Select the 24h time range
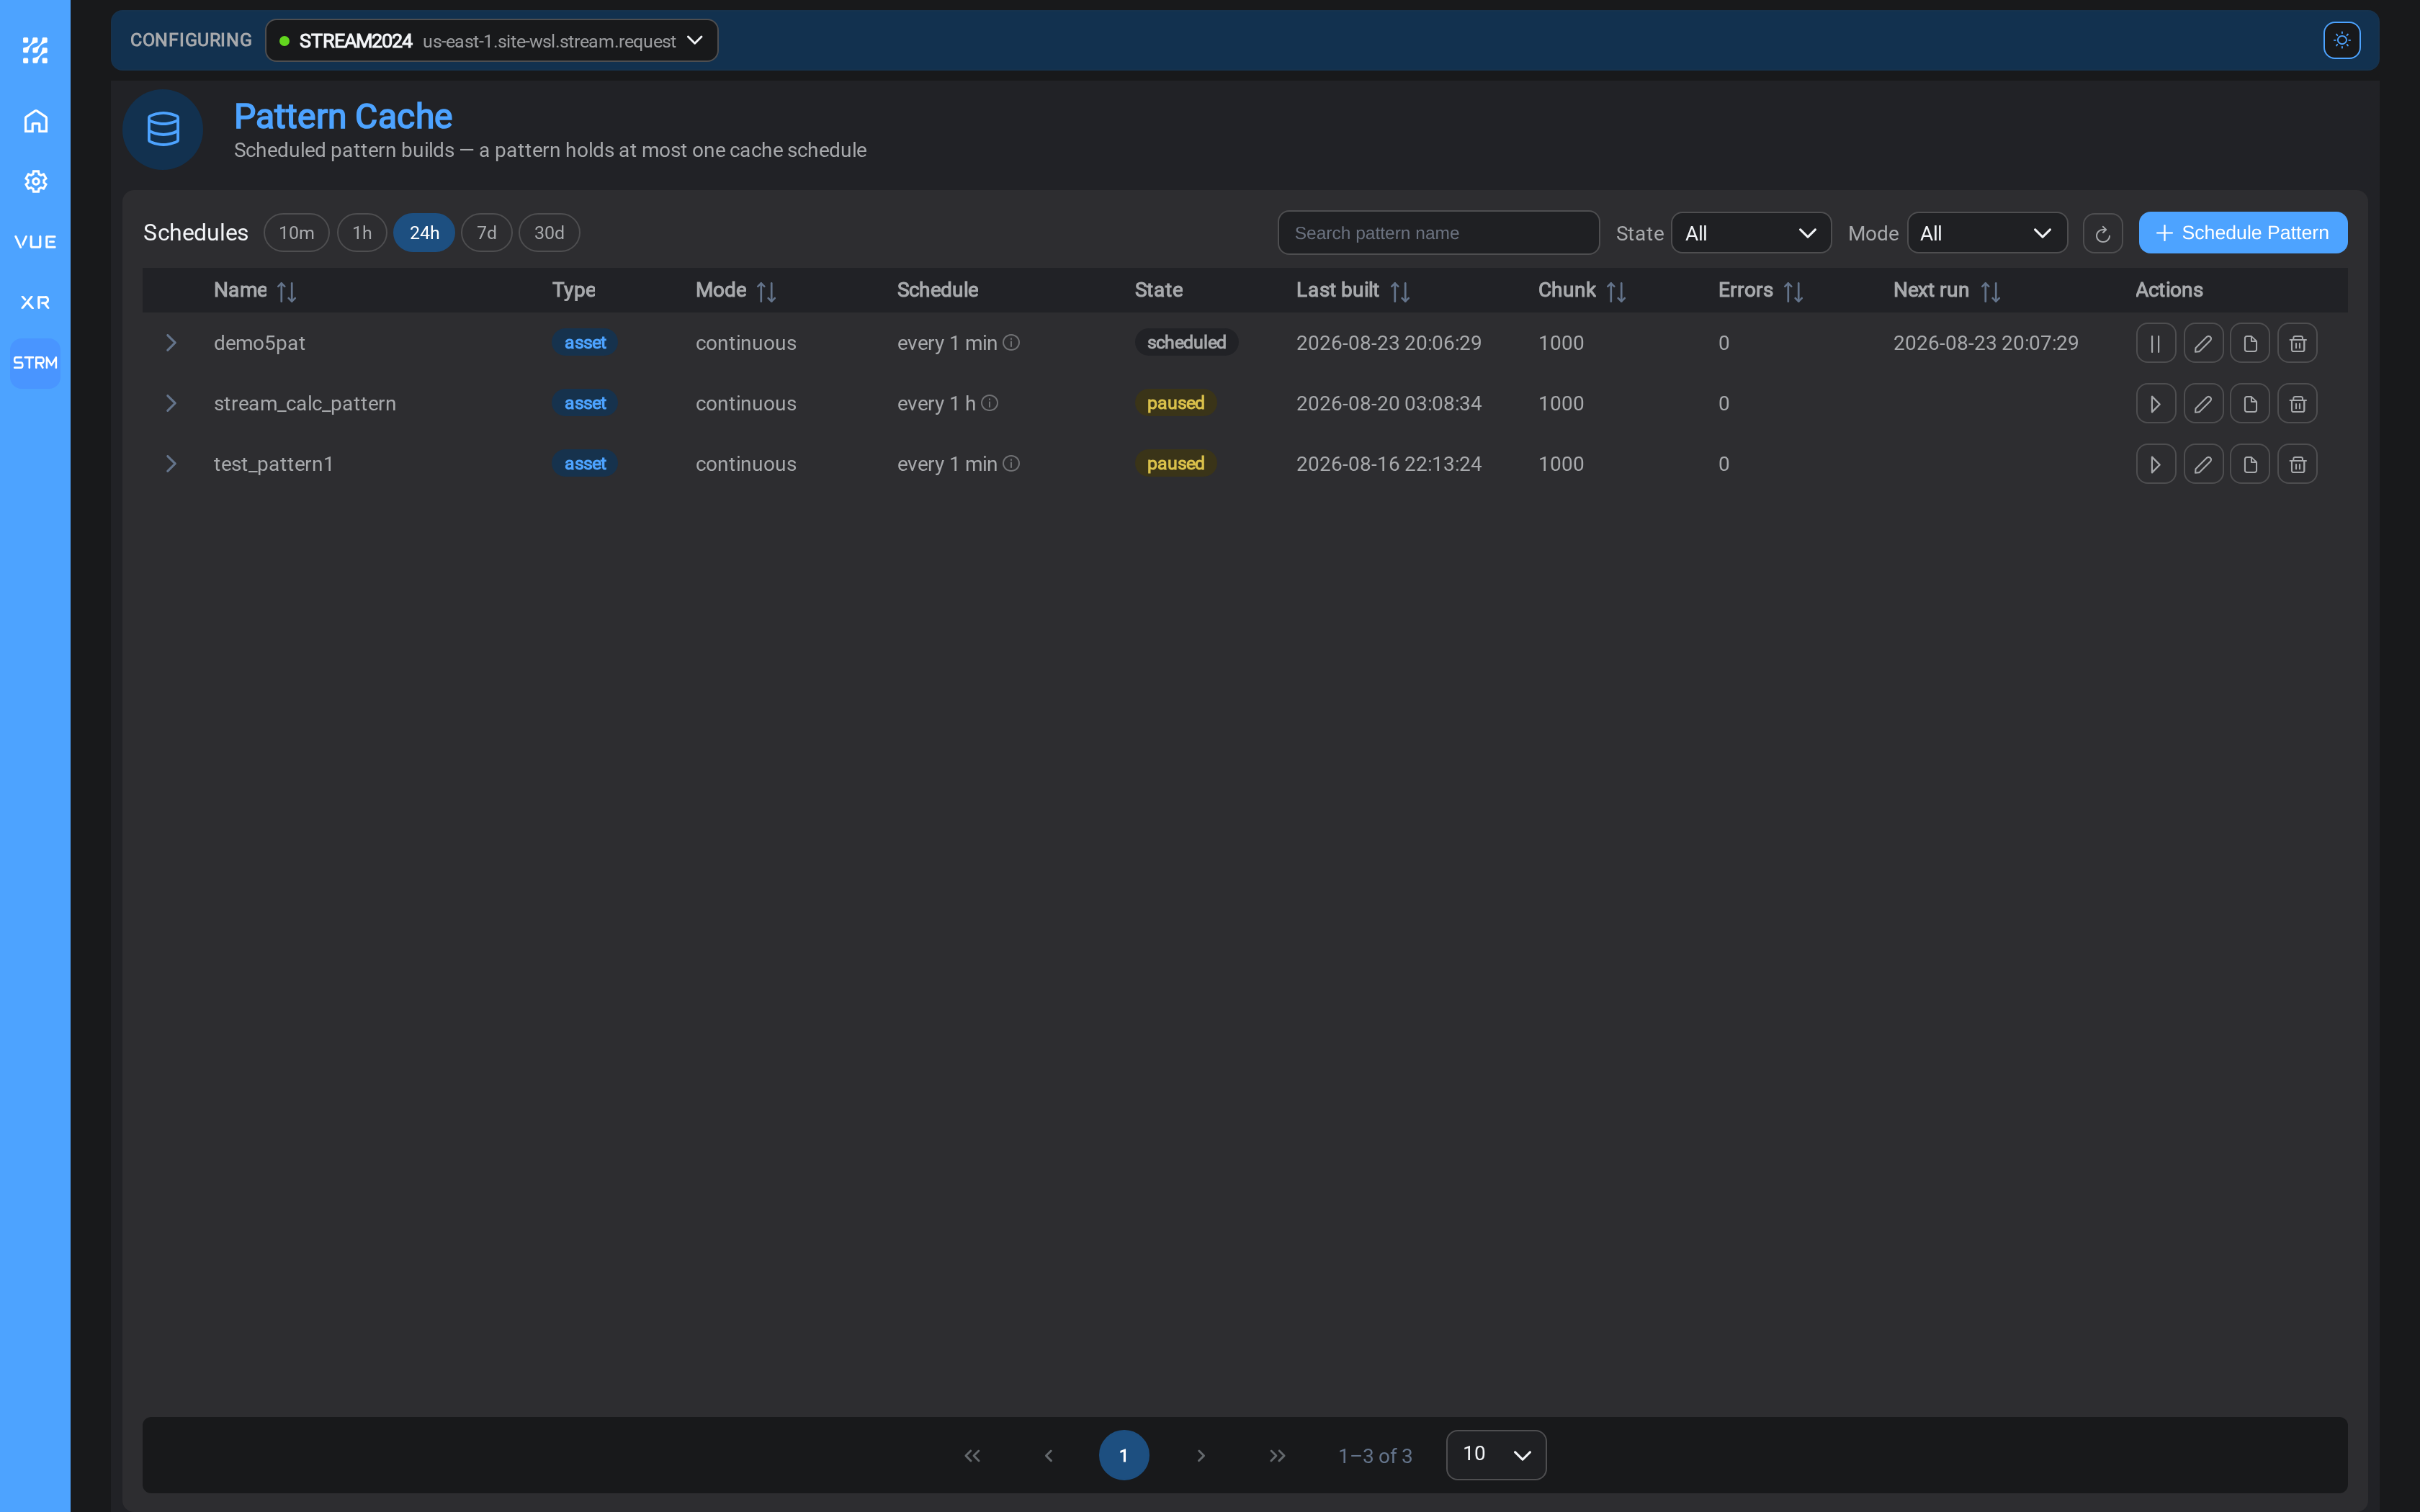This screenshot has width=2420, height=1512. (x=424, y=233)
